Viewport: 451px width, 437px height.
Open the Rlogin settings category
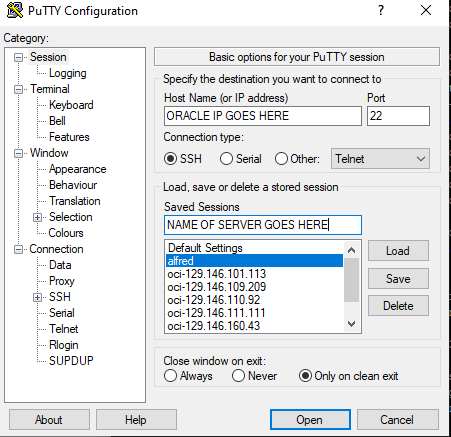63,345
